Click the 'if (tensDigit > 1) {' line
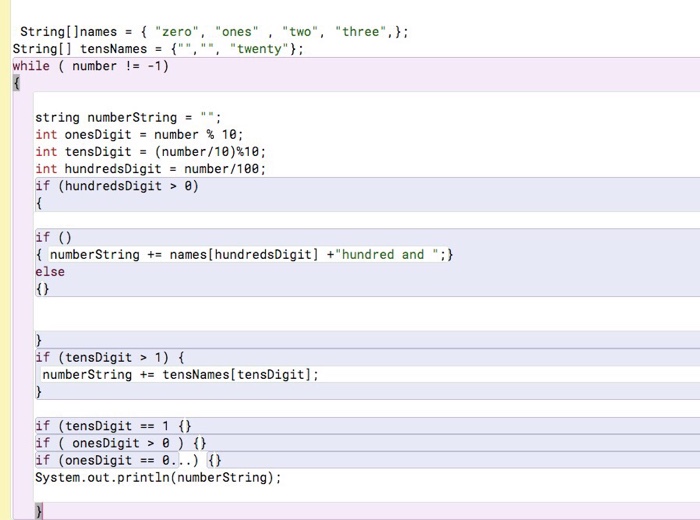The height and width of the screenshot is (520, 700). click(110, 358)
